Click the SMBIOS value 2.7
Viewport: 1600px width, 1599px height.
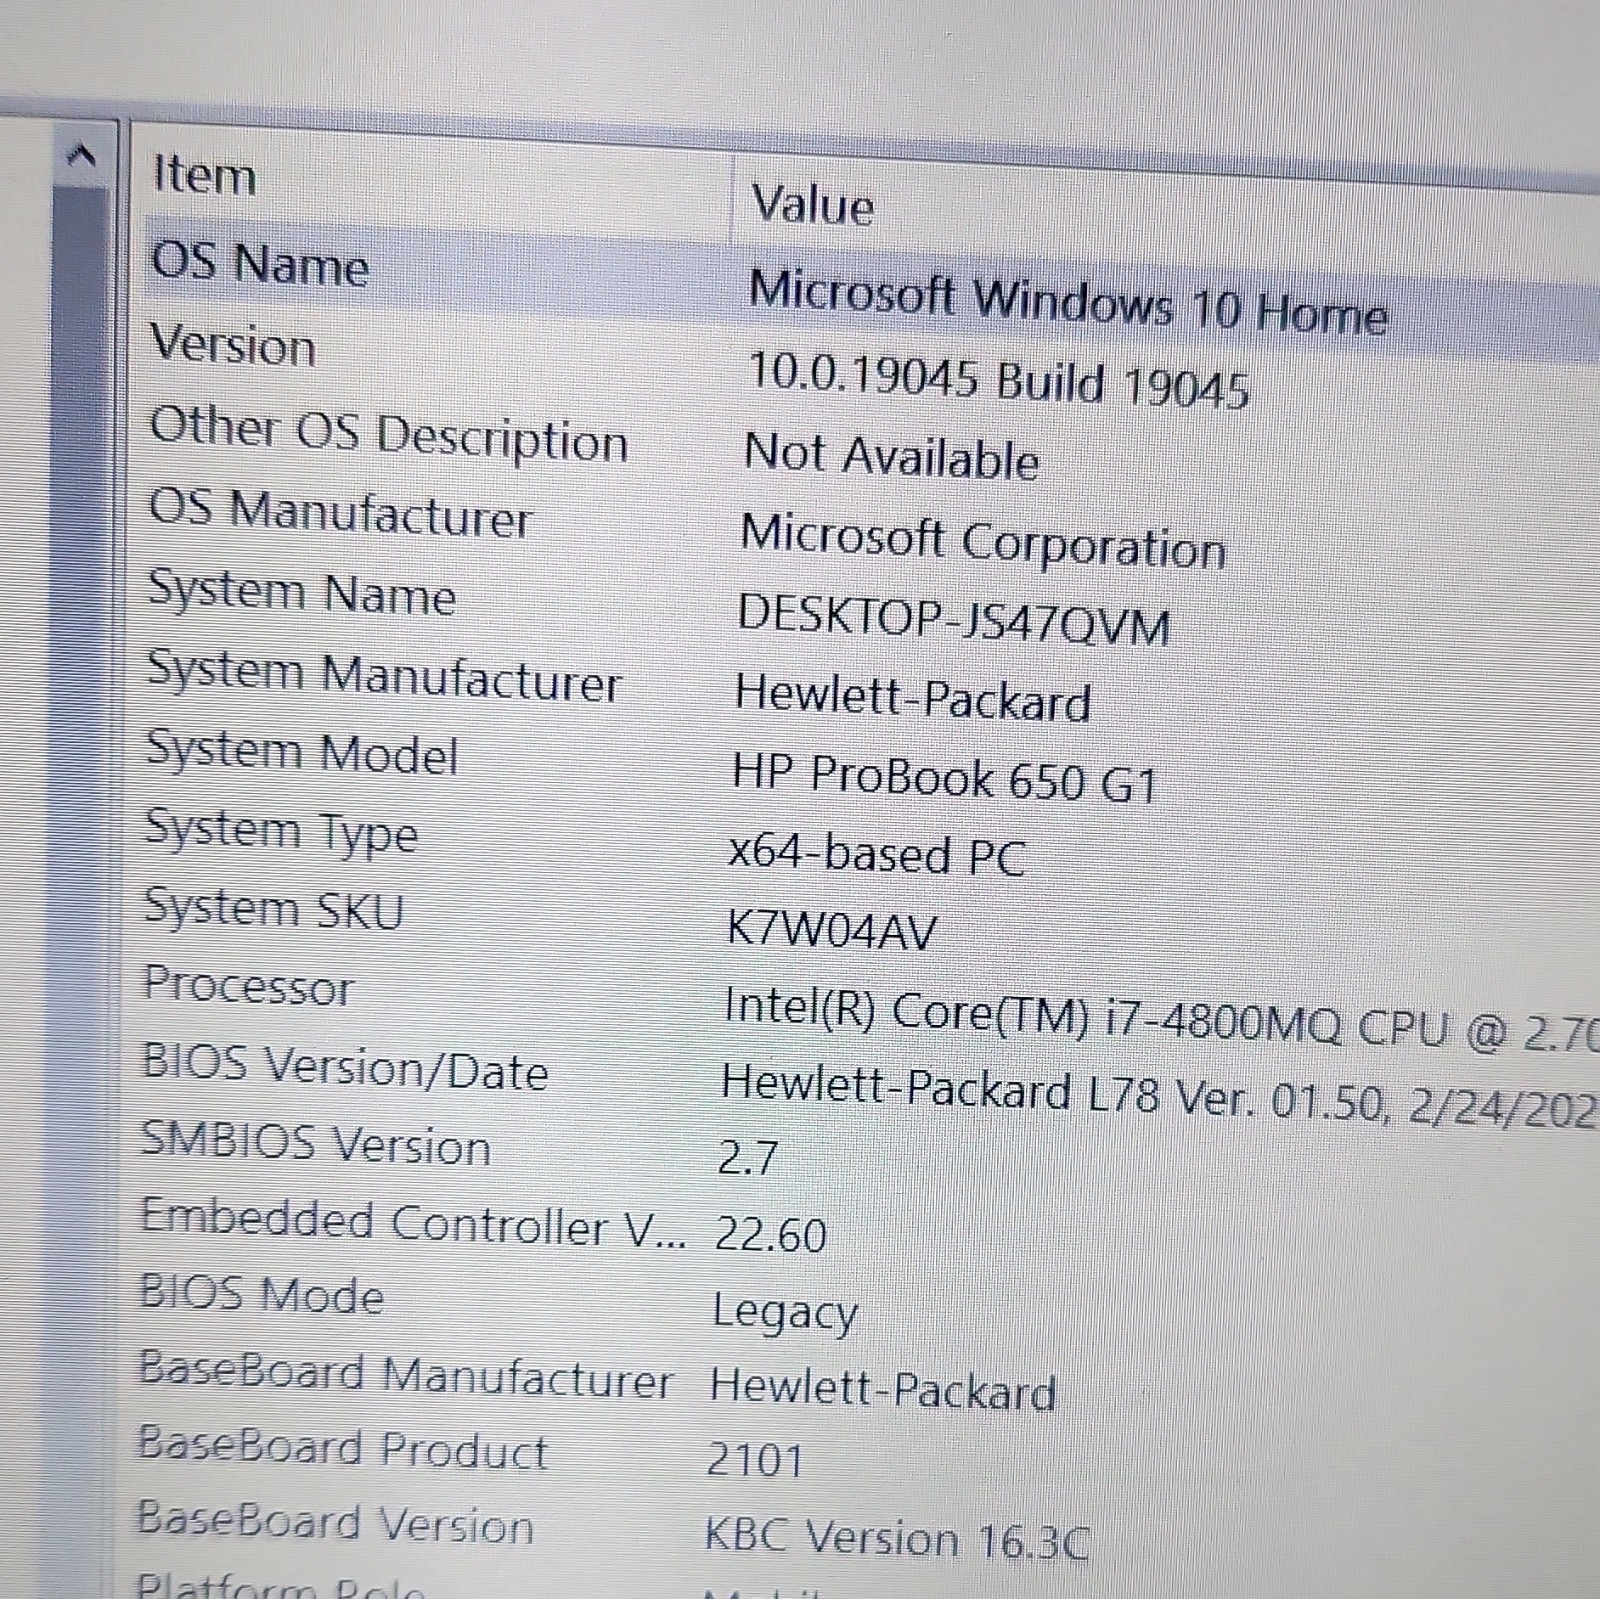(x=748, y=1158)
